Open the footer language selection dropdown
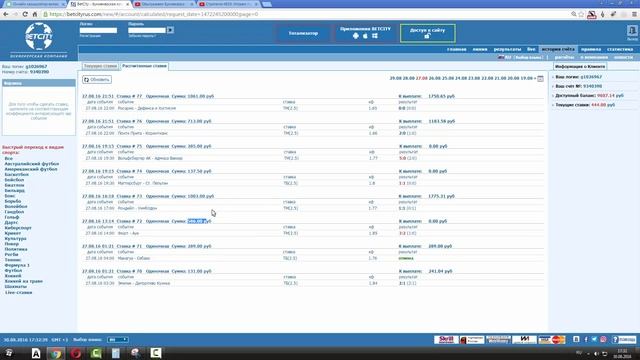This screenshot has height=360, width=640. click(x=118, y=340)
